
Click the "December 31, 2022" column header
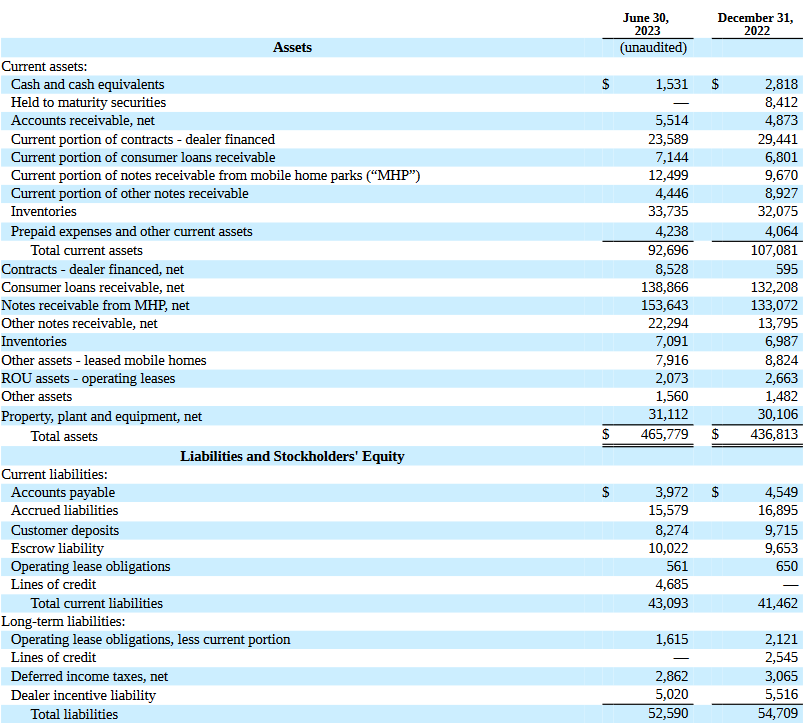pos(756,22)
